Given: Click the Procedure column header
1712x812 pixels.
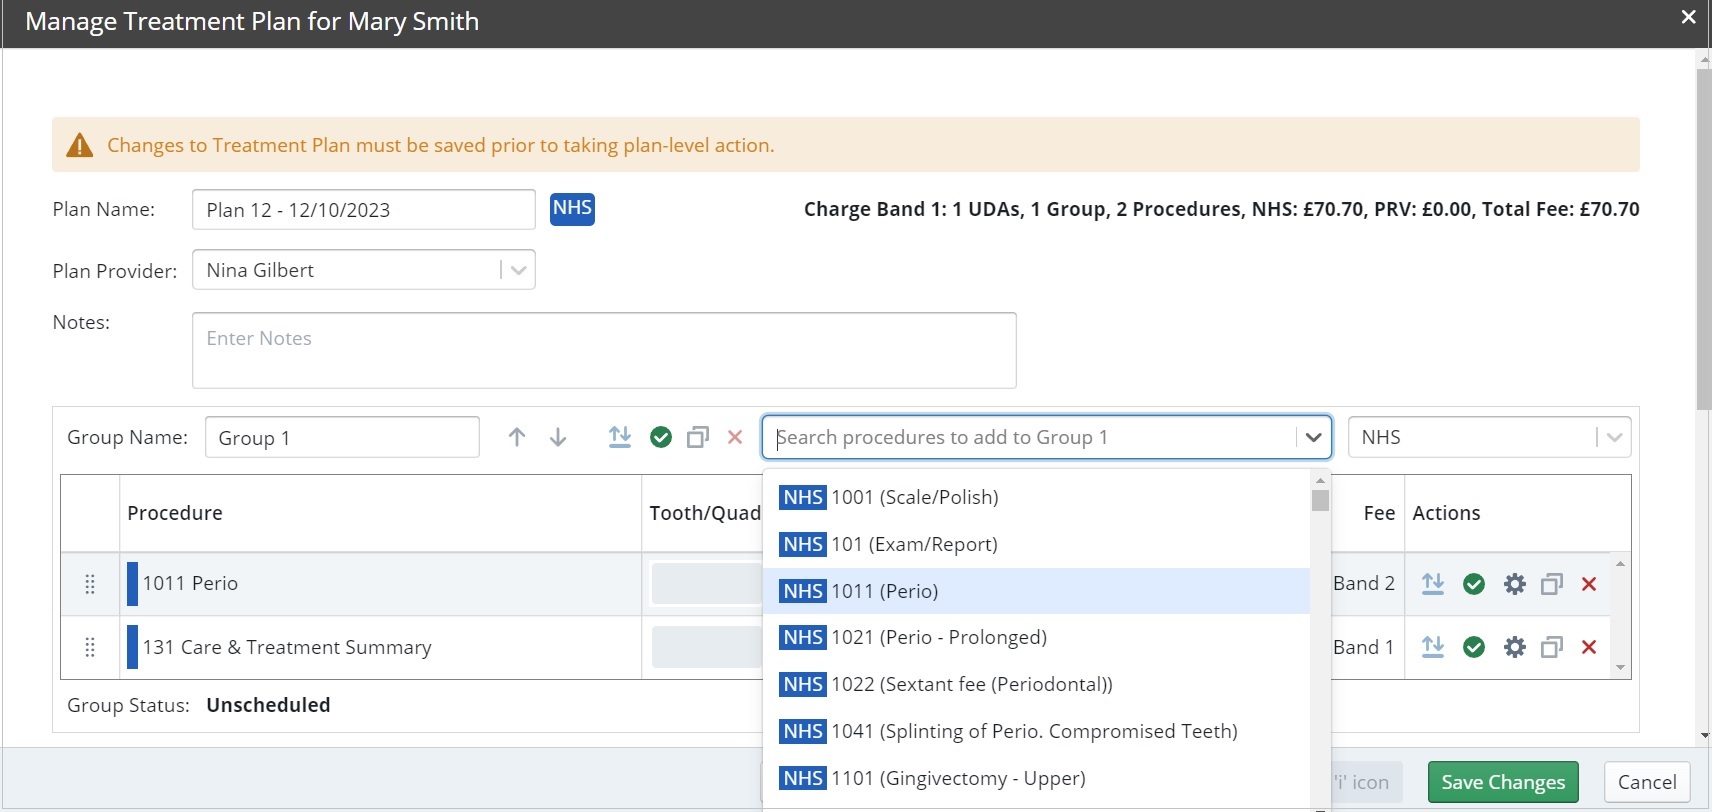Looking at the screenshot, I should 175,513.
